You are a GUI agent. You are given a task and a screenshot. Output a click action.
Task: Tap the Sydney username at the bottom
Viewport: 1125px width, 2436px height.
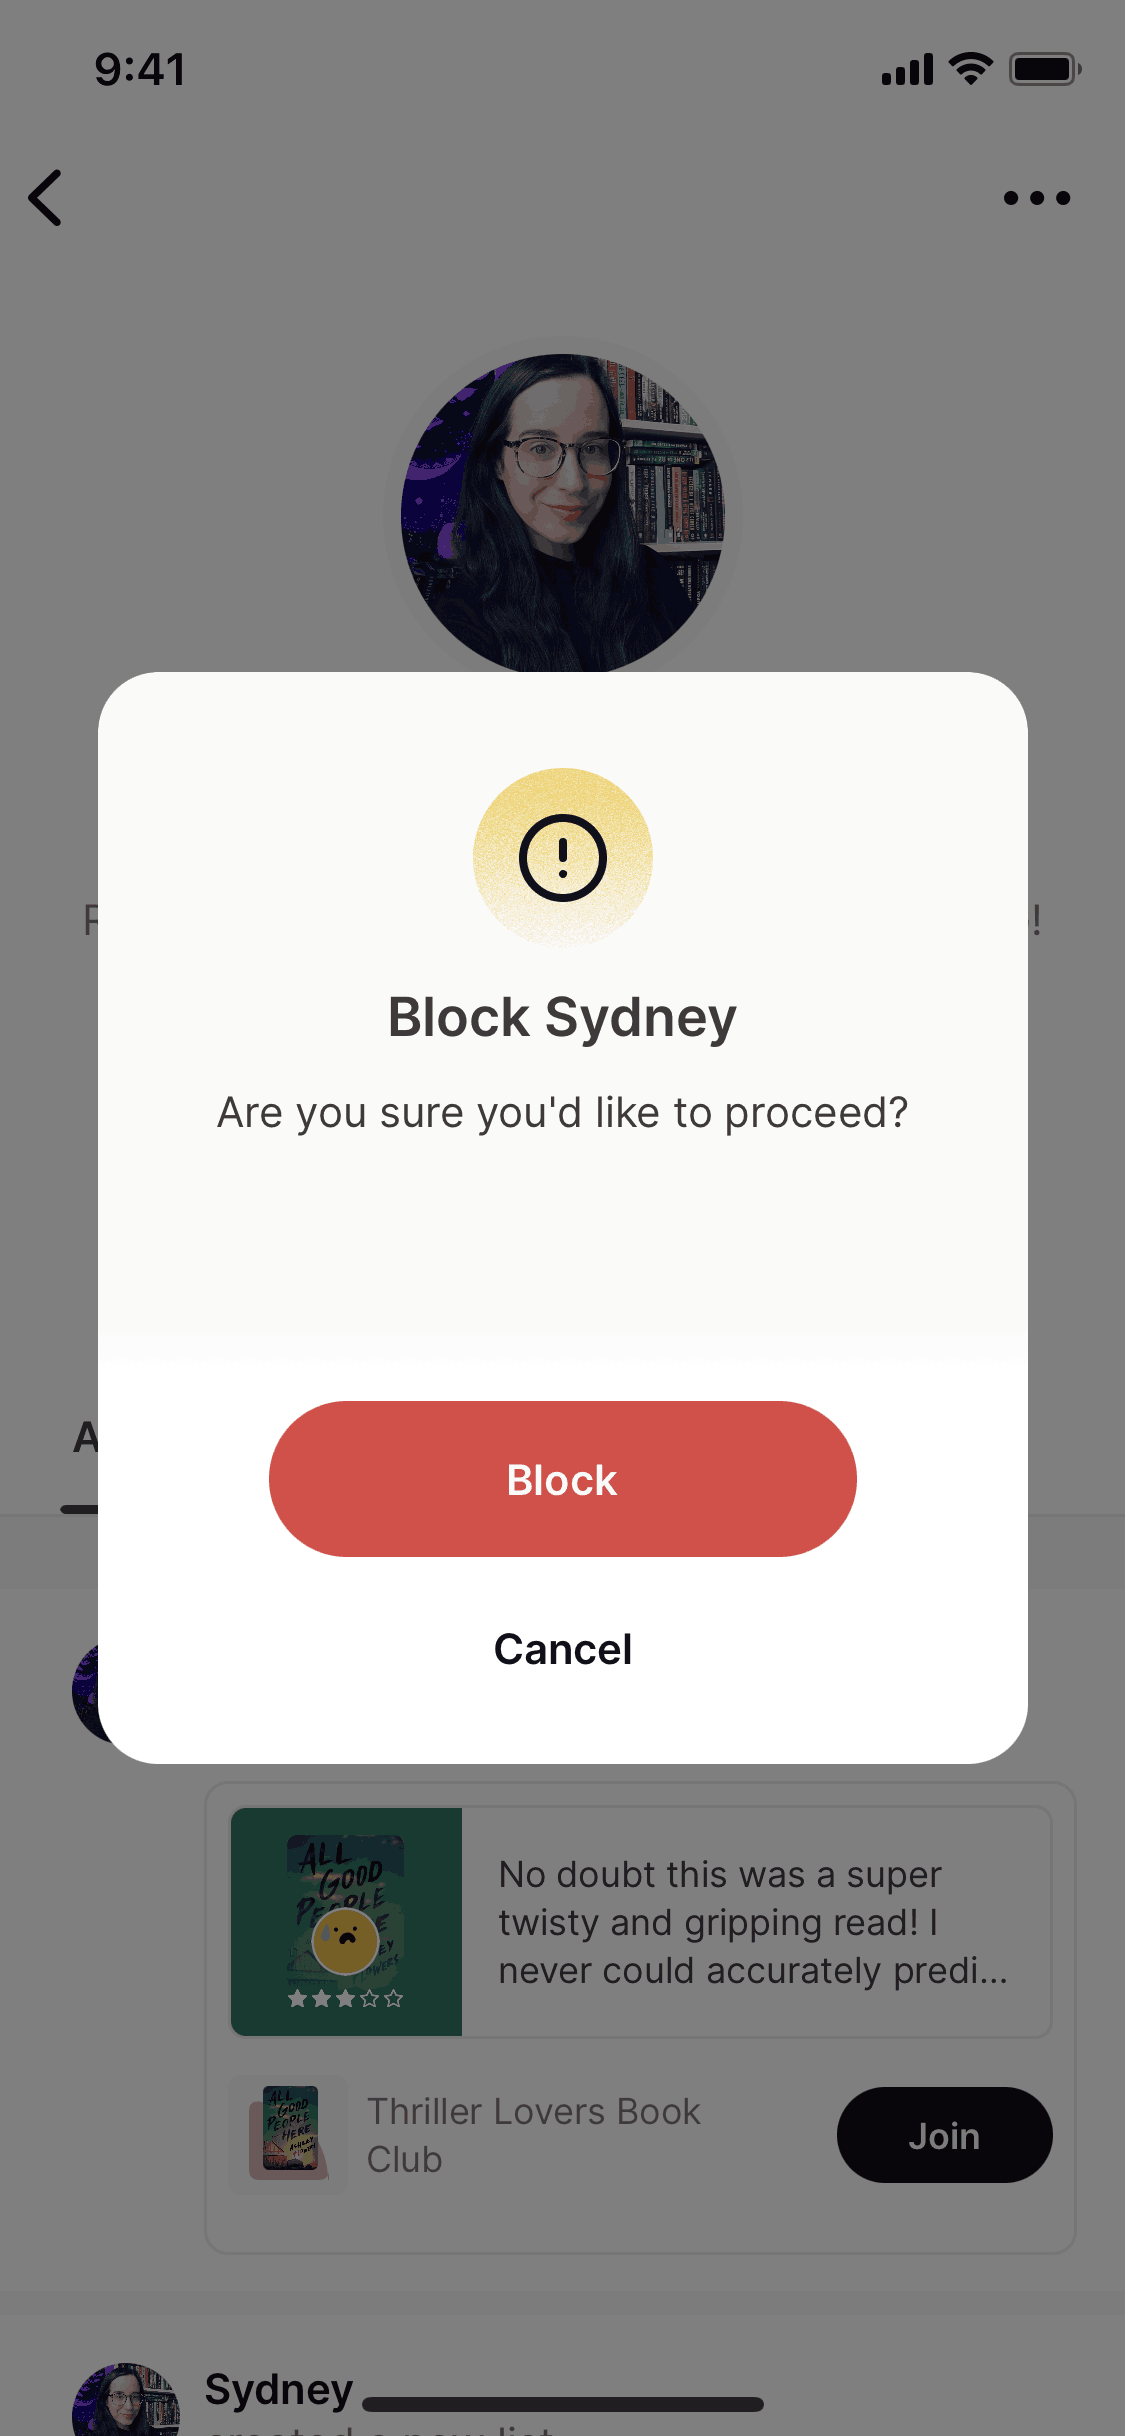[x=278, y=2389]
